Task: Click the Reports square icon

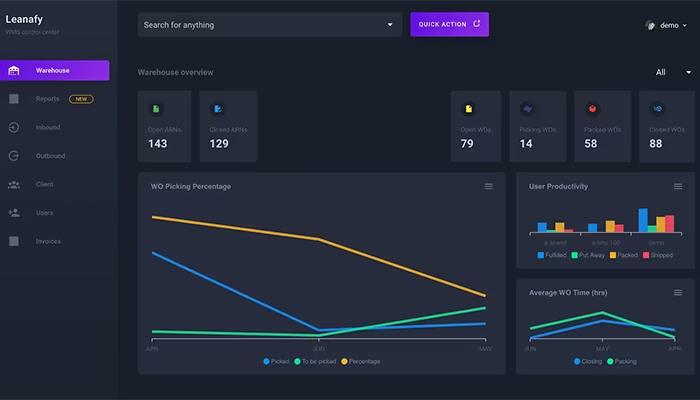Action: (14, 99)
